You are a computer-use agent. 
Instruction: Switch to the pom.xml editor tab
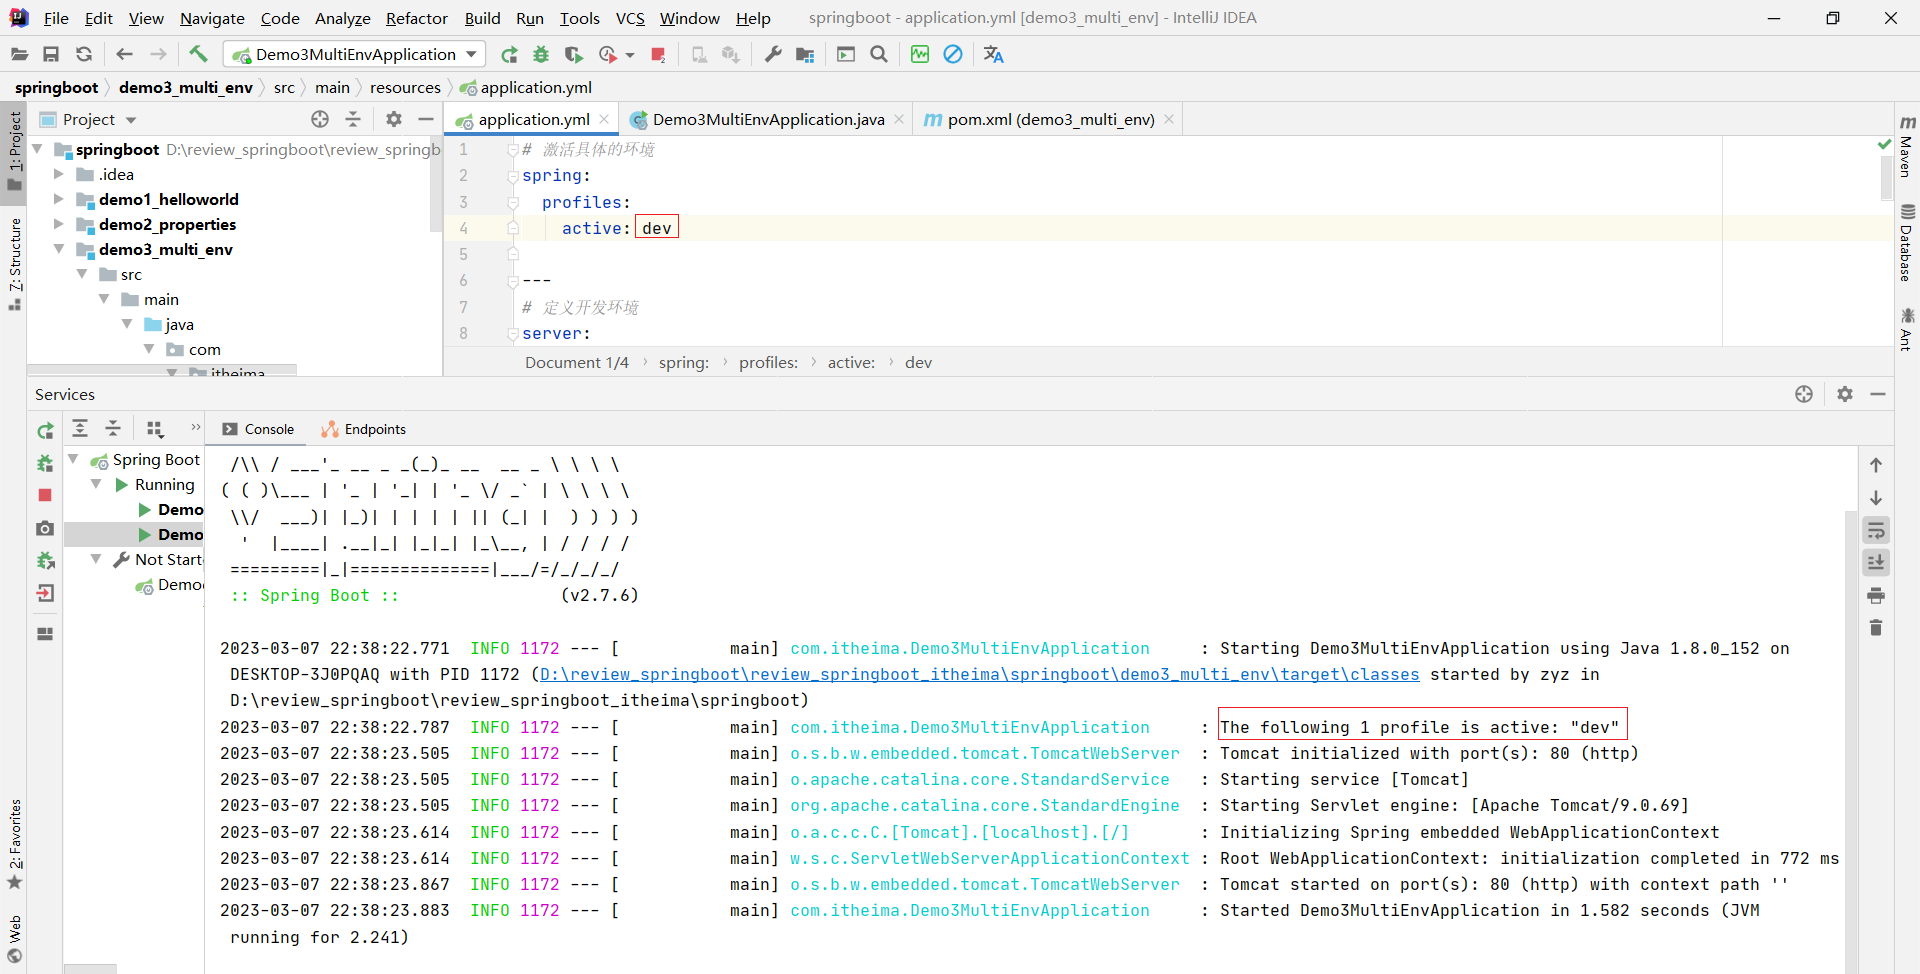tap(1050, 119)
